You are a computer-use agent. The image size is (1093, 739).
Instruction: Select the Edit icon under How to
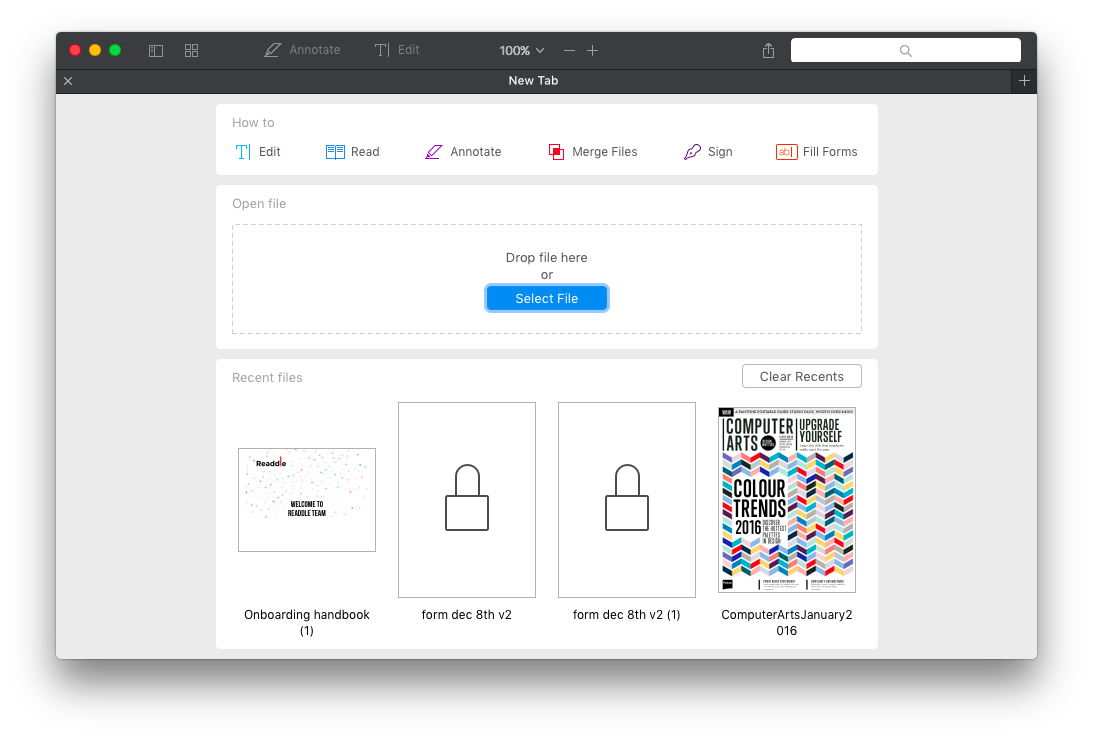pyautogui.click(x=241, y=151)
